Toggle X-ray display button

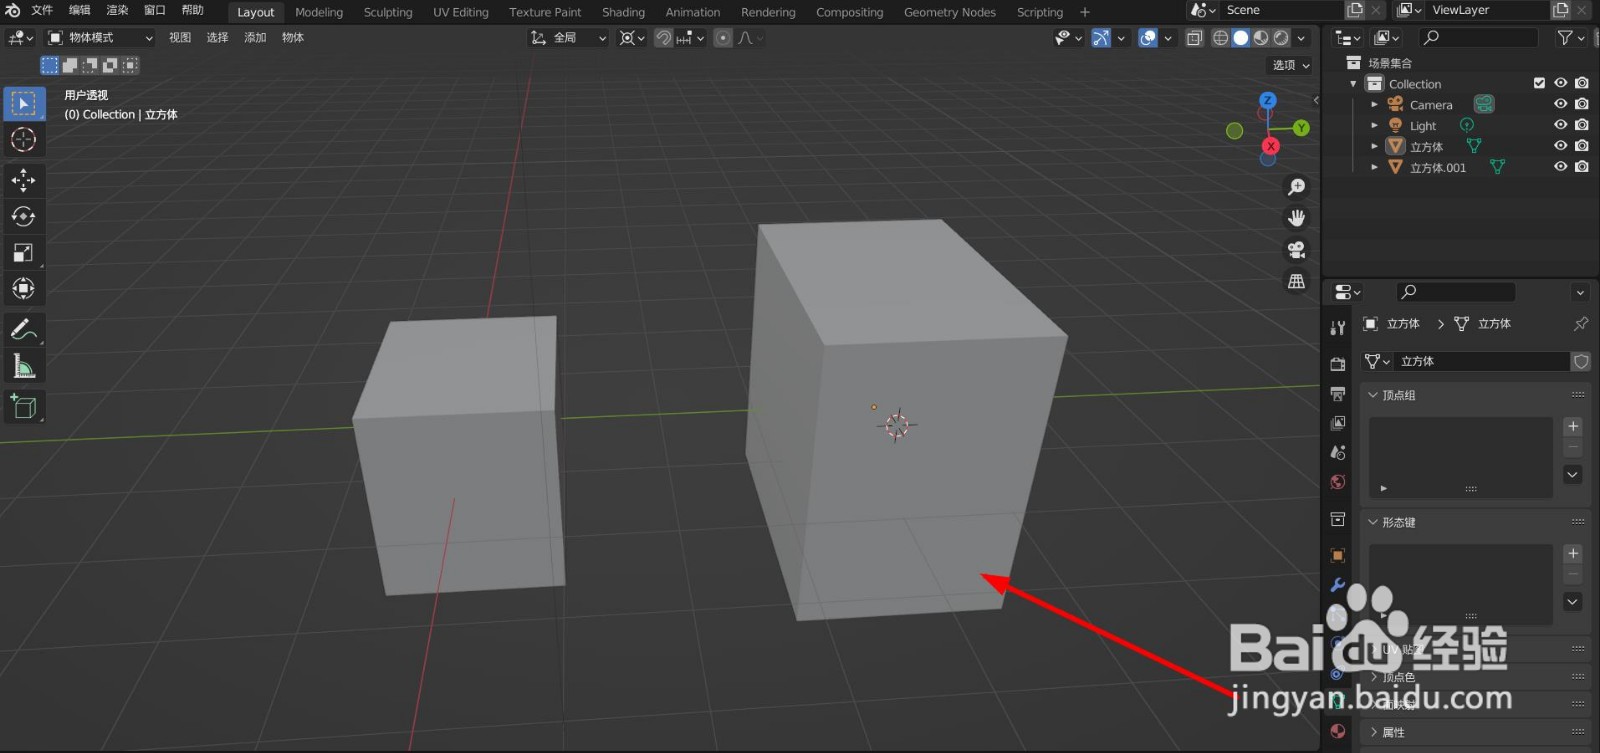[1194, 38]
